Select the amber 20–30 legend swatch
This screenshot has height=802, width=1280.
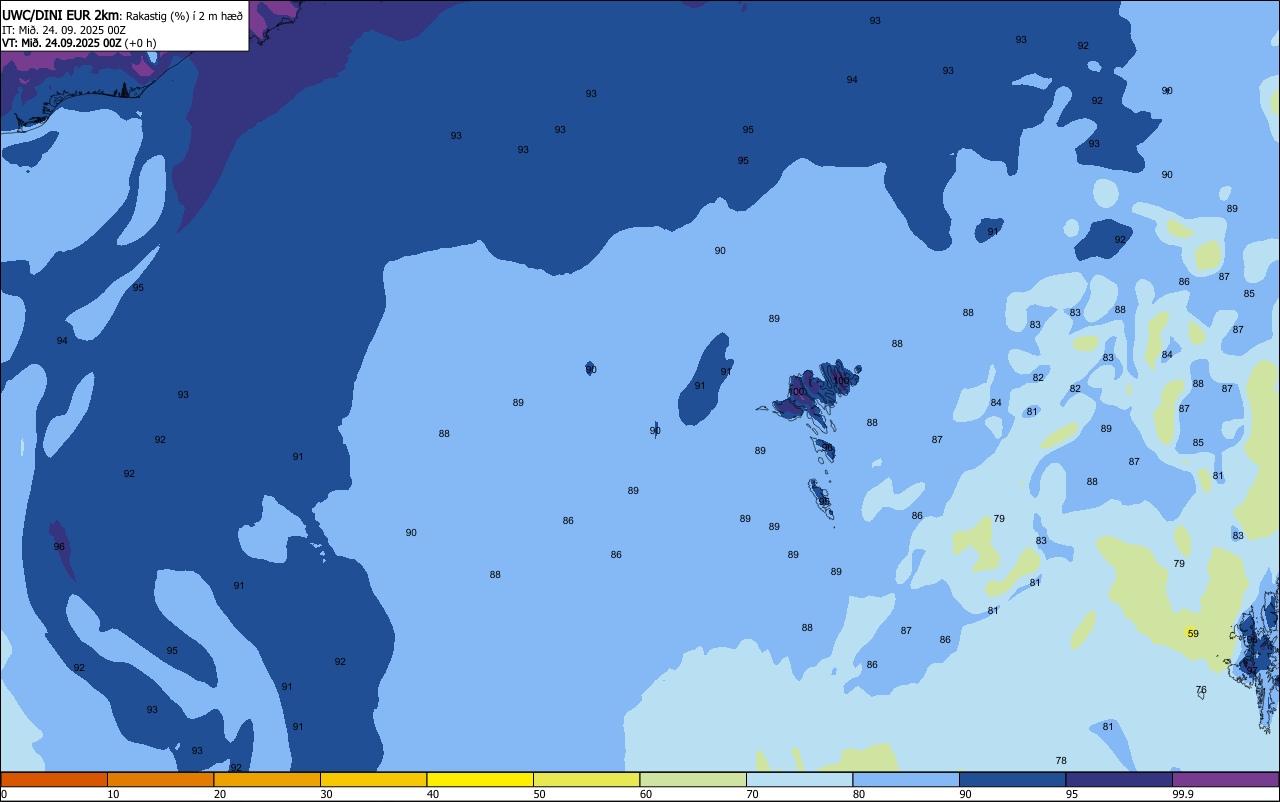tap(267, 779)
